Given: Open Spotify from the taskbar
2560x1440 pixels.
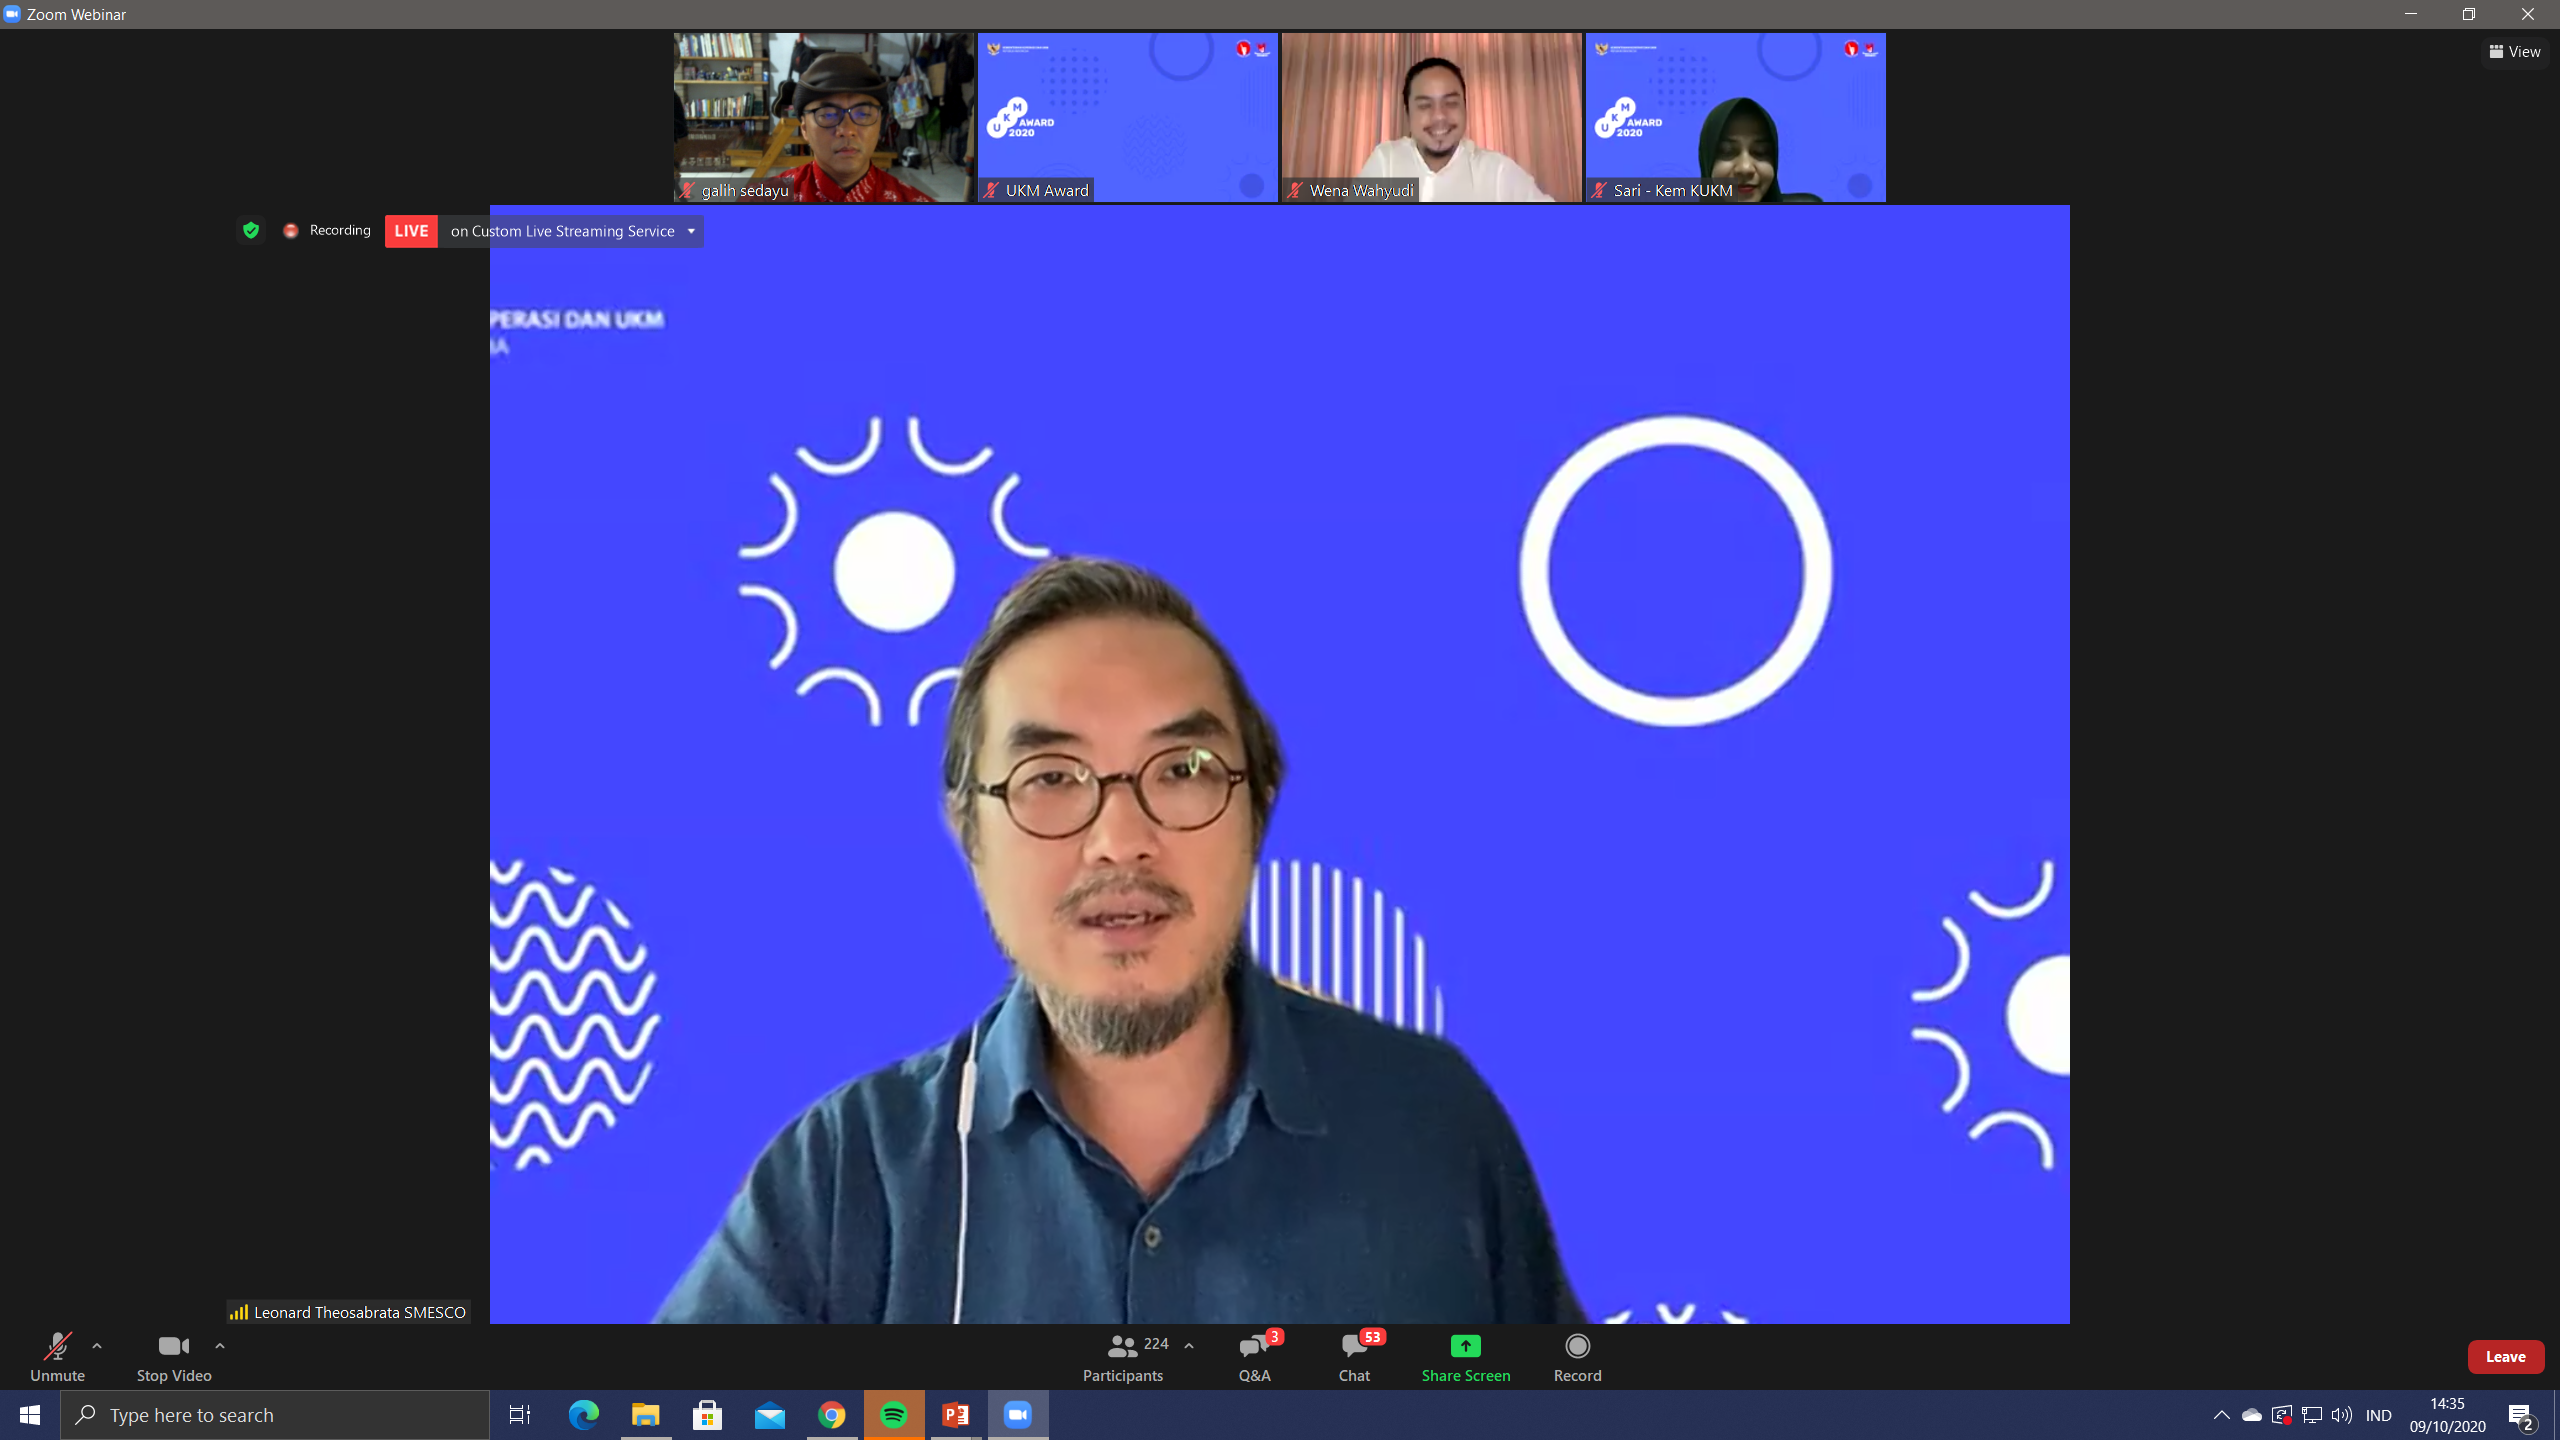Looking at the screenshot, I should coord(893,1414).
